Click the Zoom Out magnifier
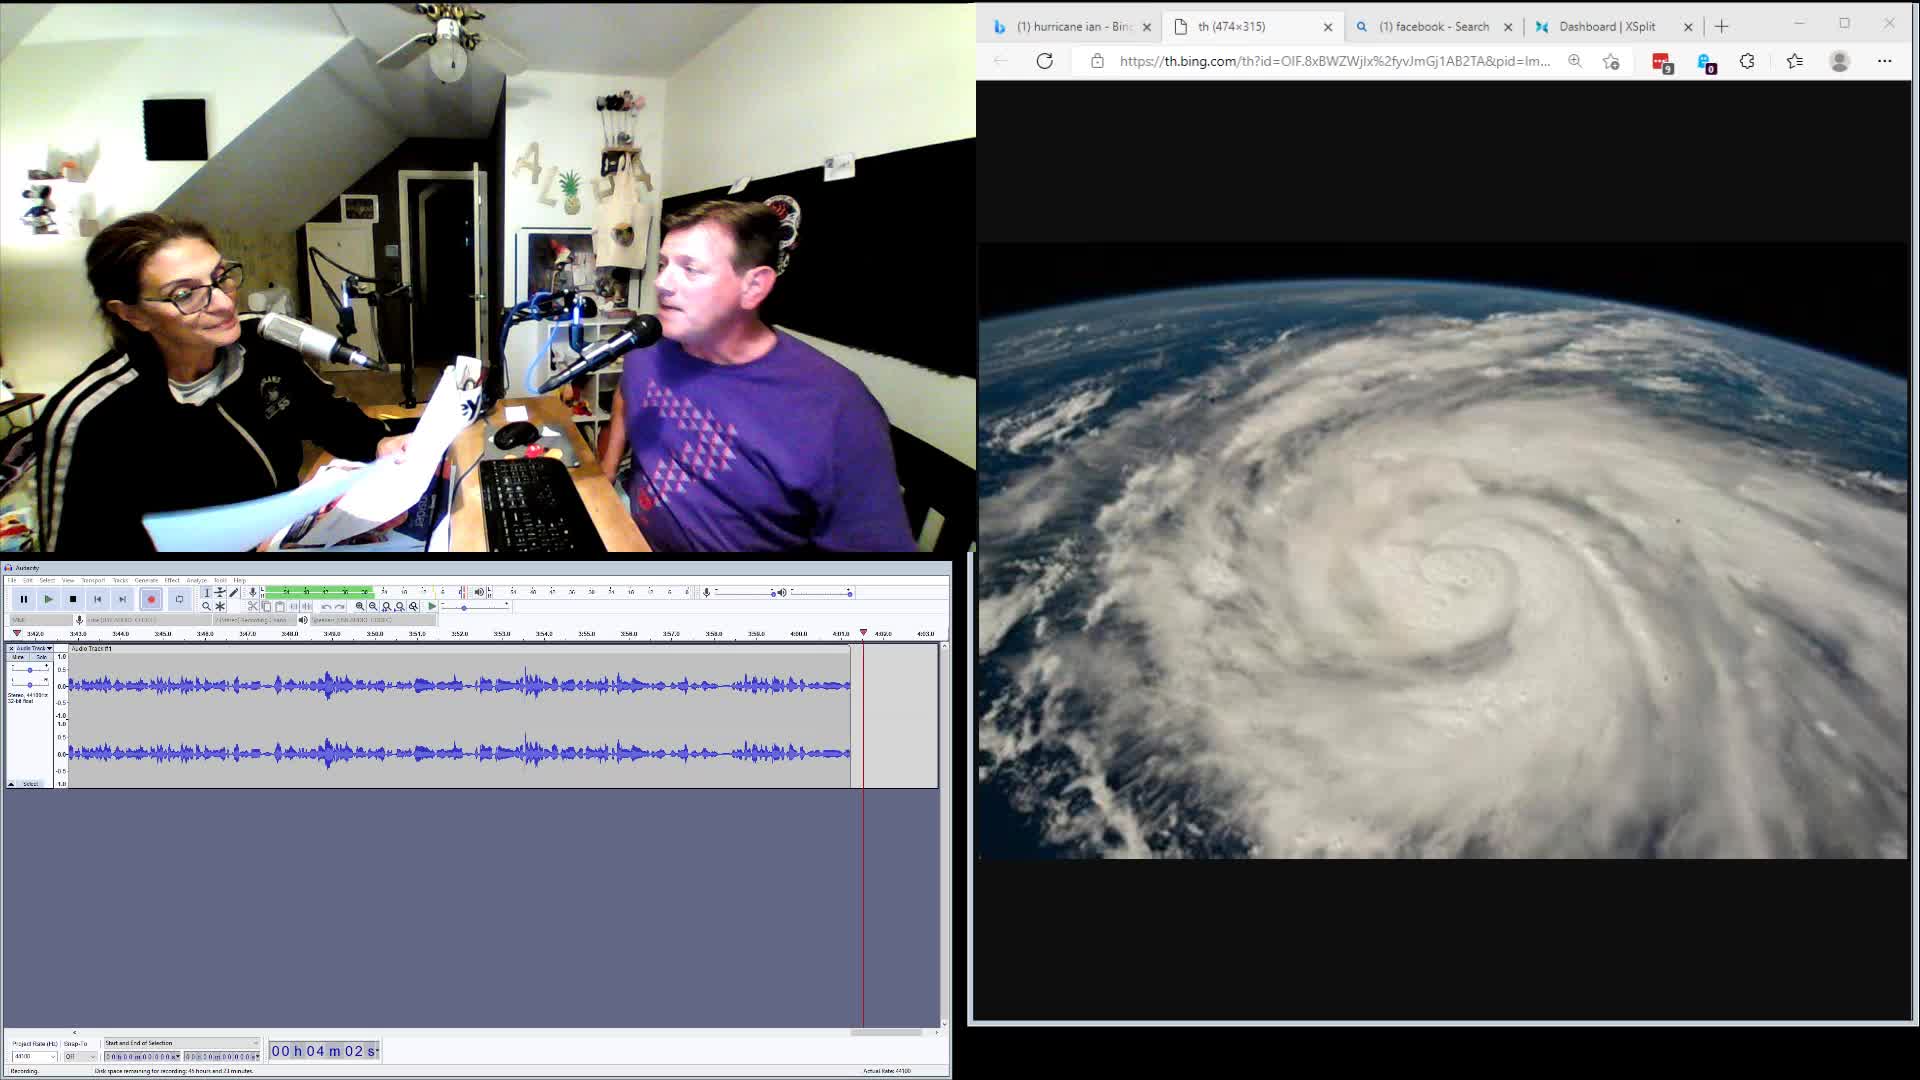Viewport: 1920px width, 1080px height. pyautogui.click(x=373, y=606)
